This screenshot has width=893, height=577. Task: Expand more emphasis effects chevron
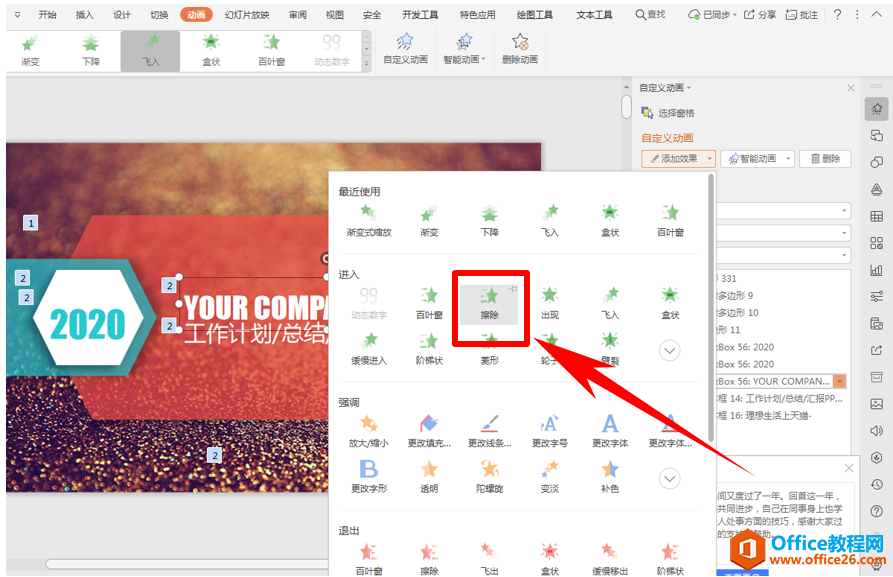coord(670,478)
